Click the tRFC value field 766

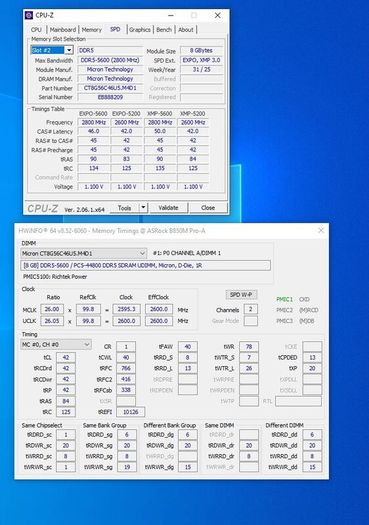click(x=126, y=368)
